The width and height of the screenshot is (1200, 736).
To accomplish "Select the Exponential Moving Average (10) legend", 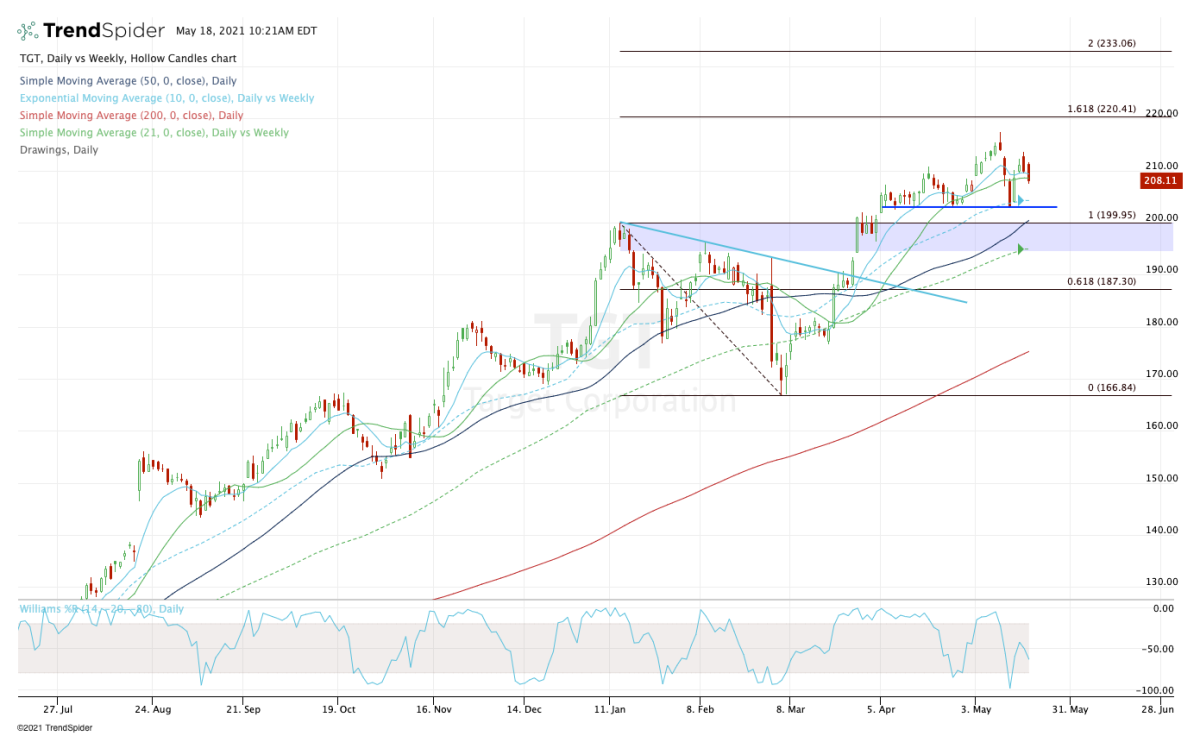I will point(166,98).
